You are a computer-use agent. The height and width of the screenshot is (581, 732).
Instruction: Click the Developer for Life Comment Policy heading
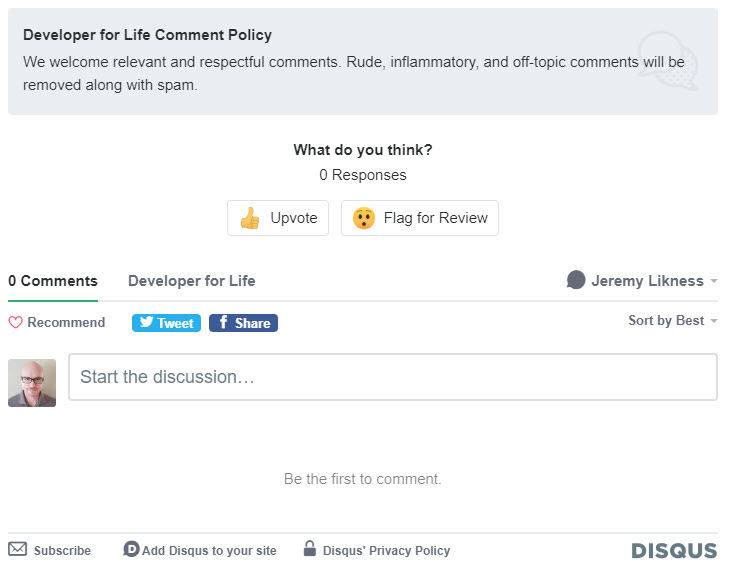pyautogui.click(x=148, y=35)
